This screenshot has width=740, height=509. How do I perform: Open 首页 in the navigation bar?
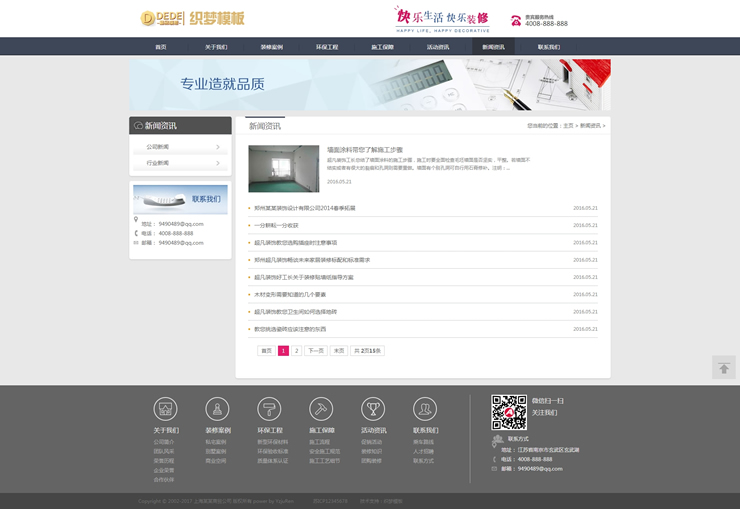160,47
